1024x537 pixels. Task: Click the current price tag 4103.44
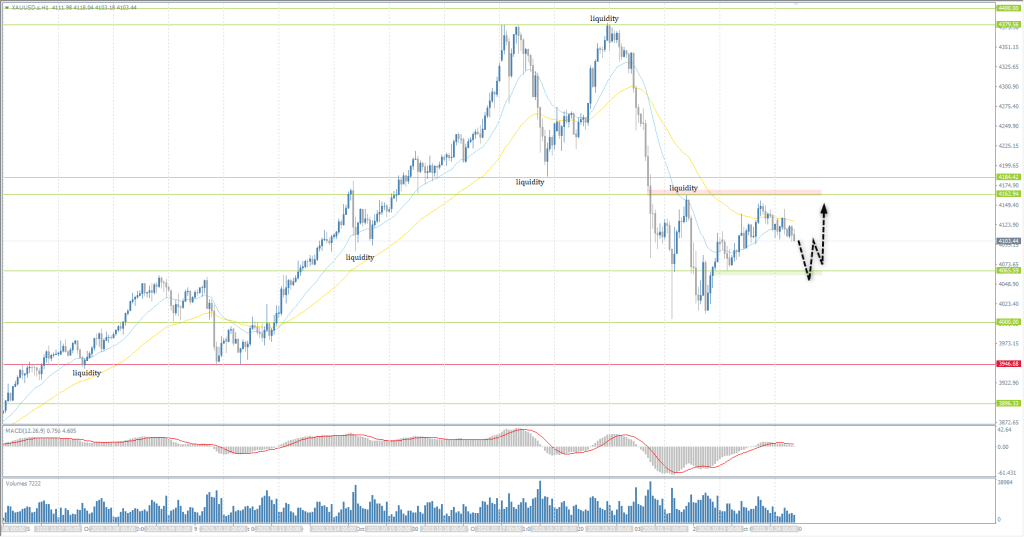pos(1007,241)
